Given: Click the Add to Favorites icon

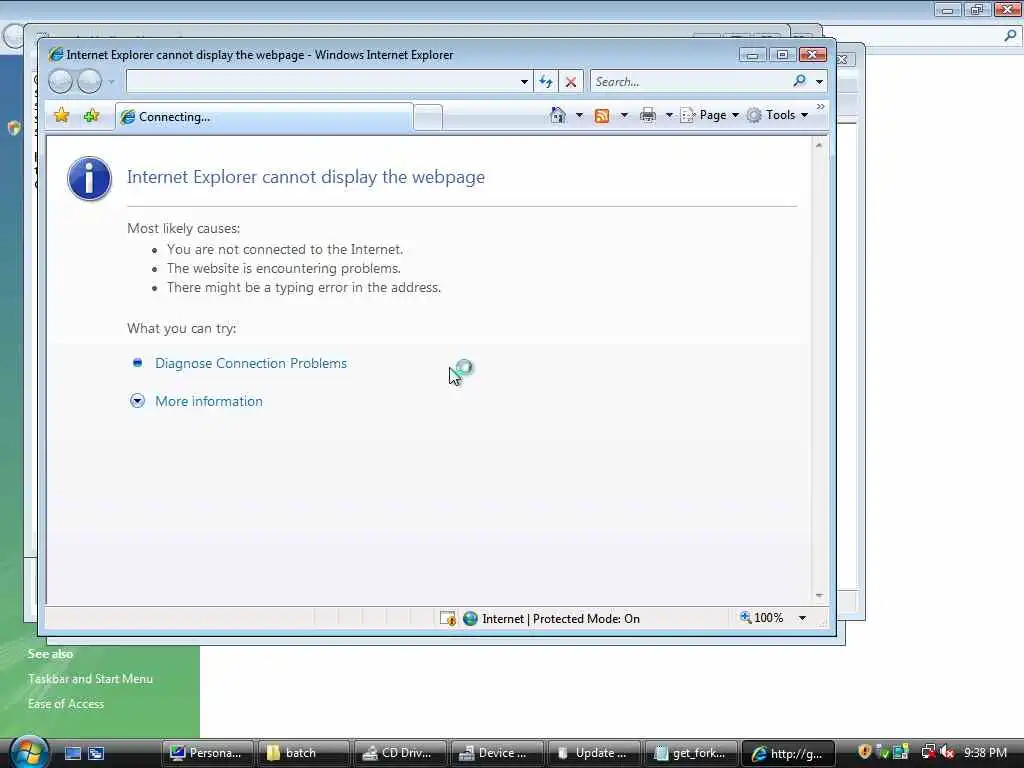Looking at the screenshot, I should pos(91,116).
